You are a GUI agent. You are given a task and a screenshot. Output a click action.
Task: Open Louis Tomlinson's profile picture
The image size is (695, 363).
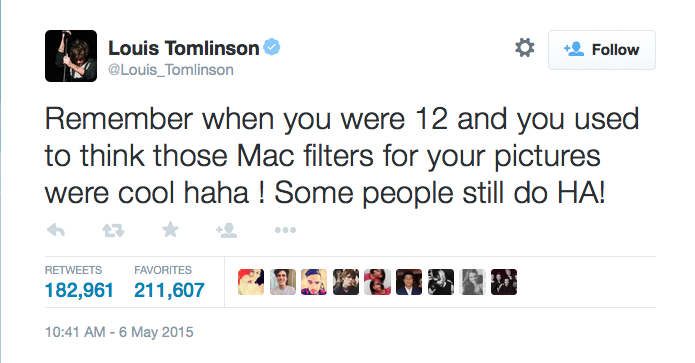click(x=71, y=56)
